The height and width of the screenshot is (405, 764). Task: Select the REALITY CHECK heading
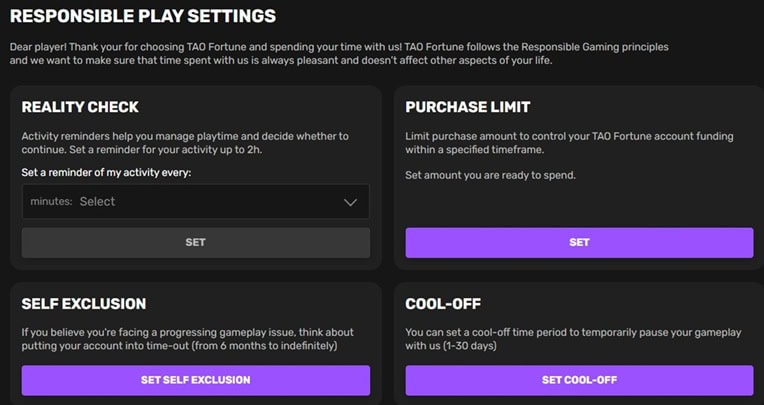(x=80, y=107)
